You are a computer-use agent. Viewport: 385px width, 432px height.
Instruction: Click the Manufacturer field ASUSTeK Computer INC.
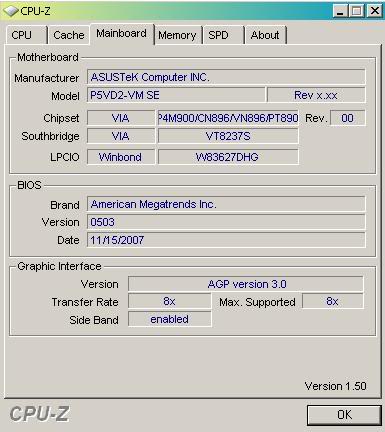pyautogui.click(x=226, y=77)
